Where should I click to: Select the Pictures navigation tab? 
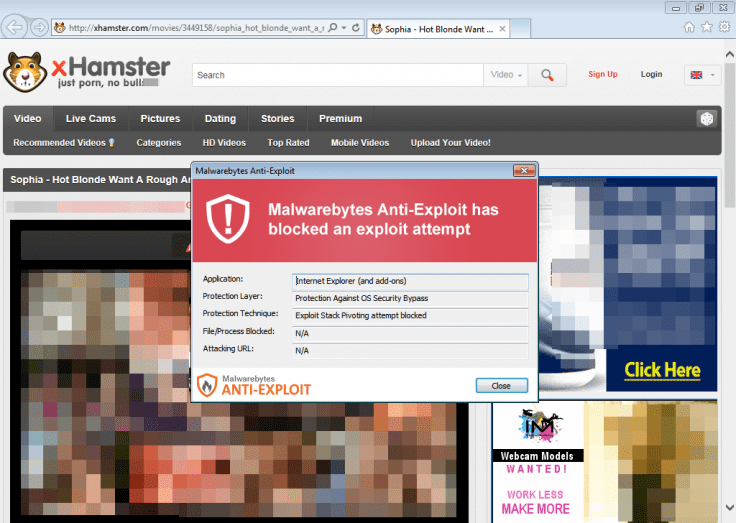click(x=160, y=119)
